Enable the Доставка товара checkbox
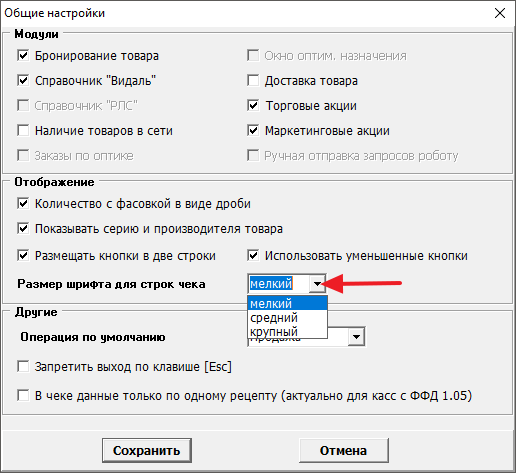Image resolution: width=516 pixels, height=473 pixels. coord(253,80)
